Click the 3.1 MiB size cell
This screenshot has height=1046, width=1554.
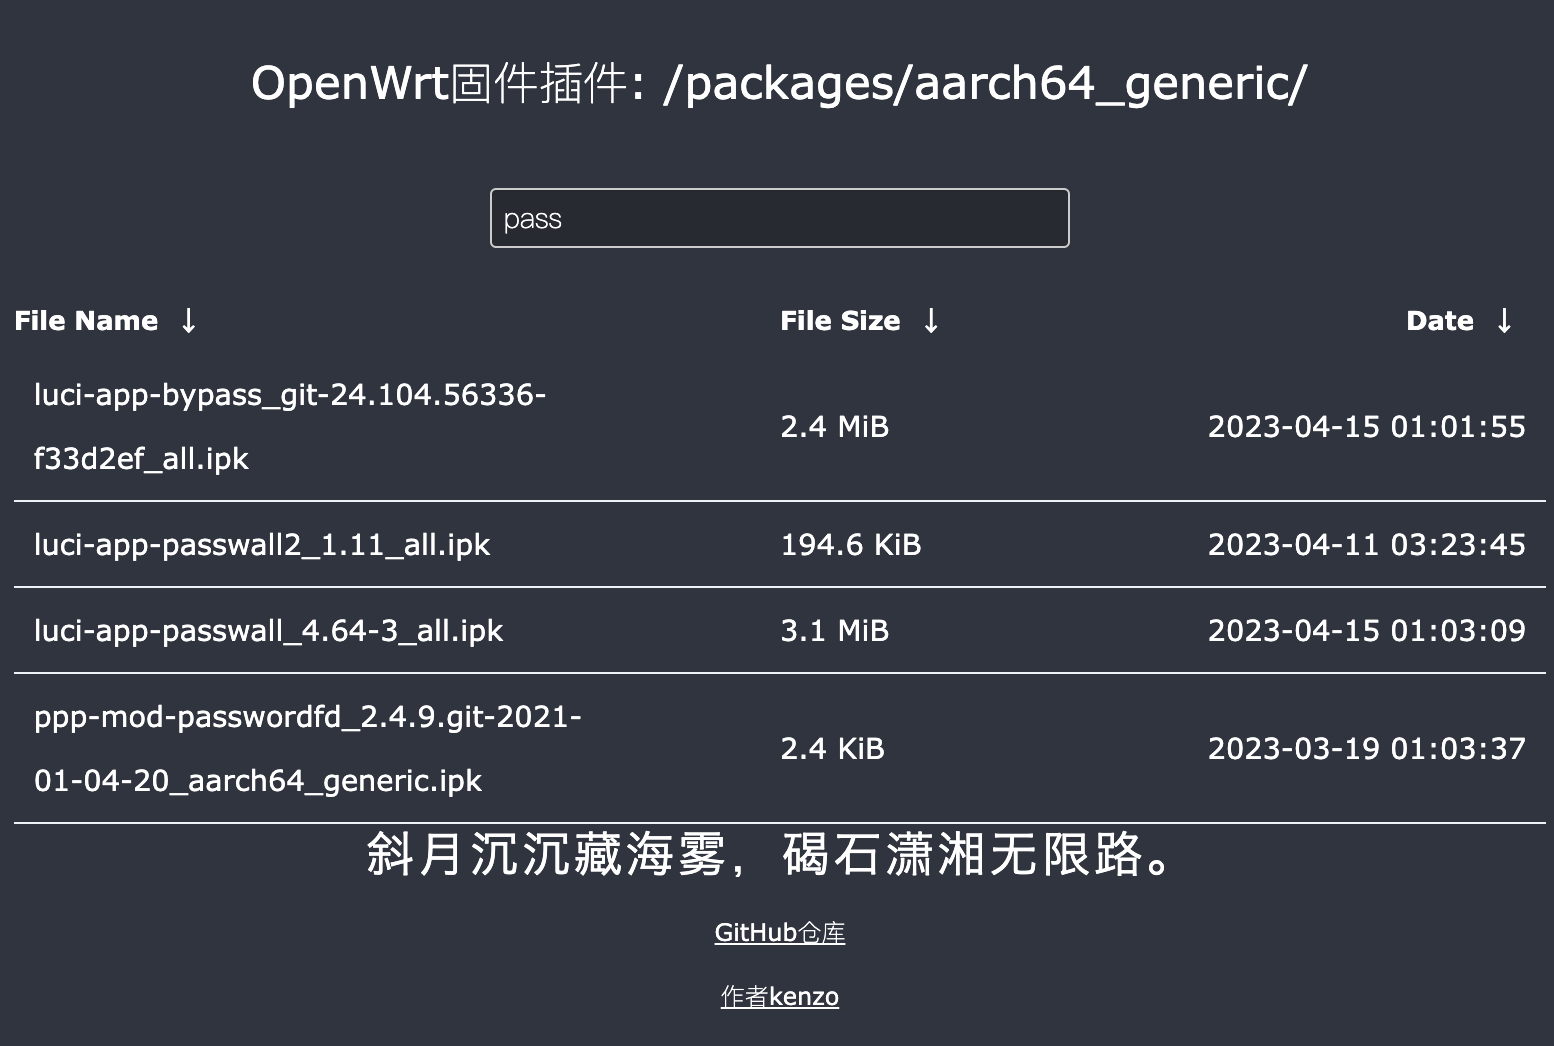click(x=834, y=631)
